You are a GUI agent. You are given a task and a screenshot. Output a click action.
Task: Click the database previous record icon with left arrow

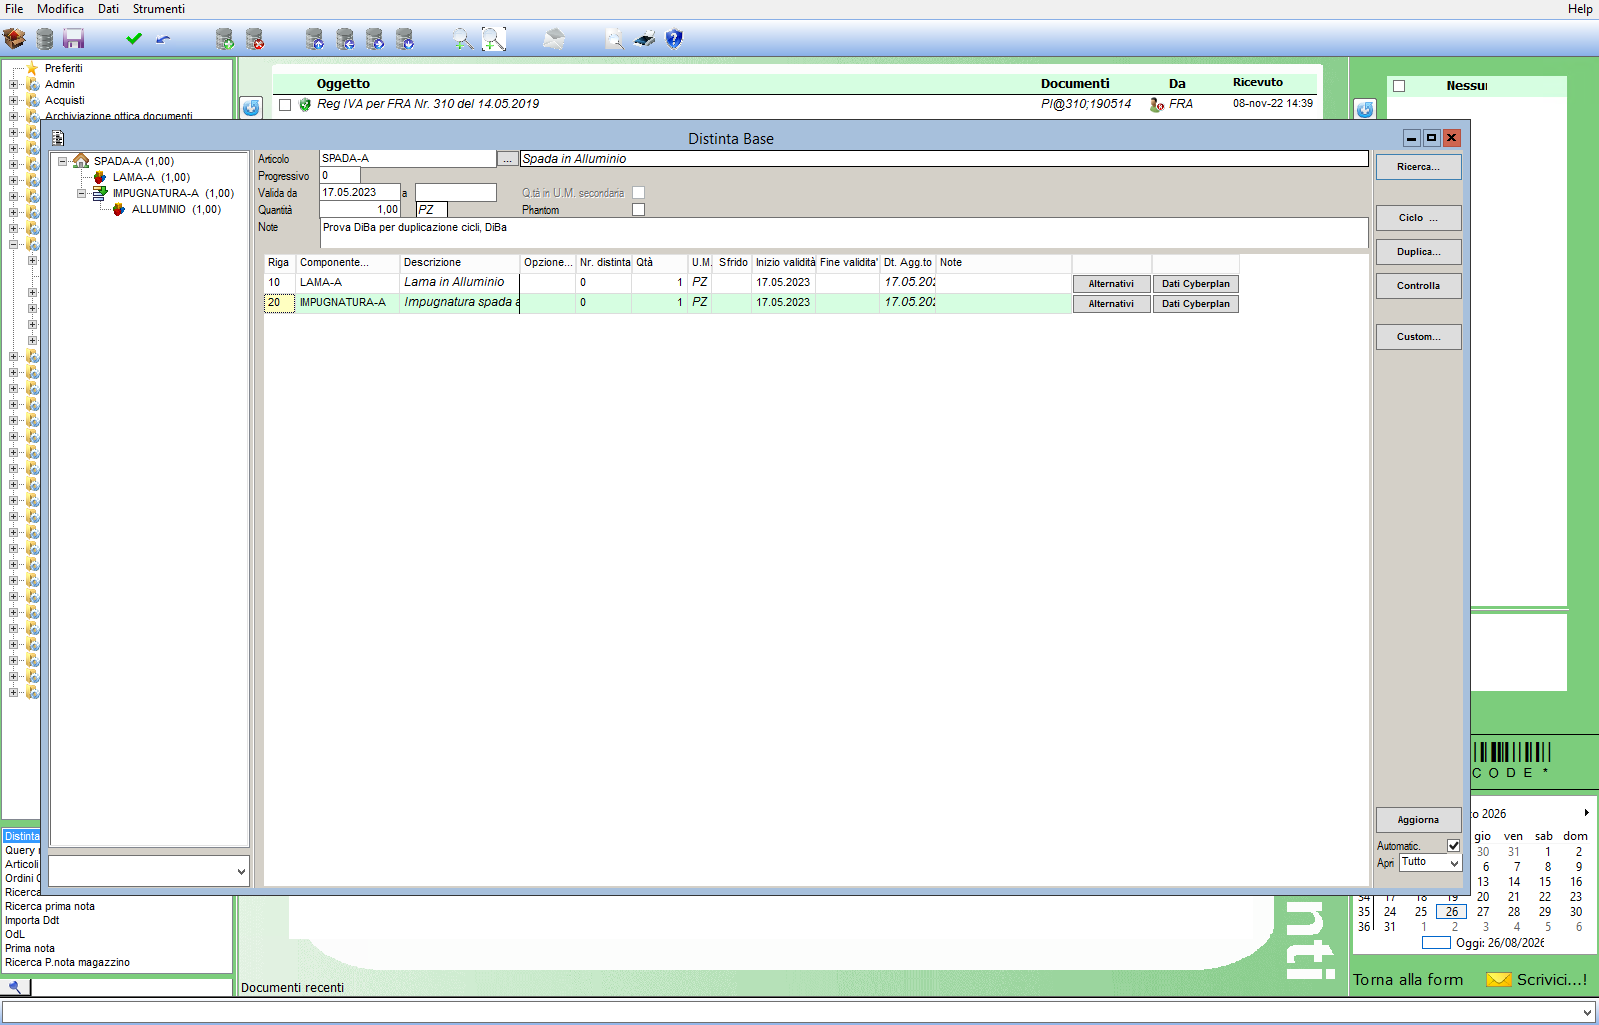(x=345, y=39)
